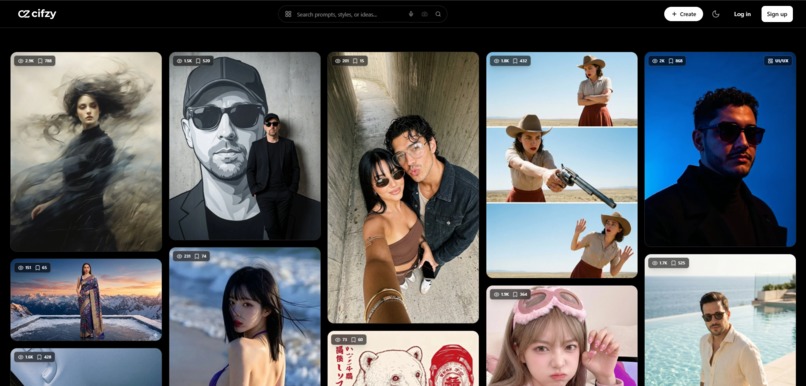Click views eye icon on illustrated cap man card
This screenshot has height=386, width=806.
179,61
